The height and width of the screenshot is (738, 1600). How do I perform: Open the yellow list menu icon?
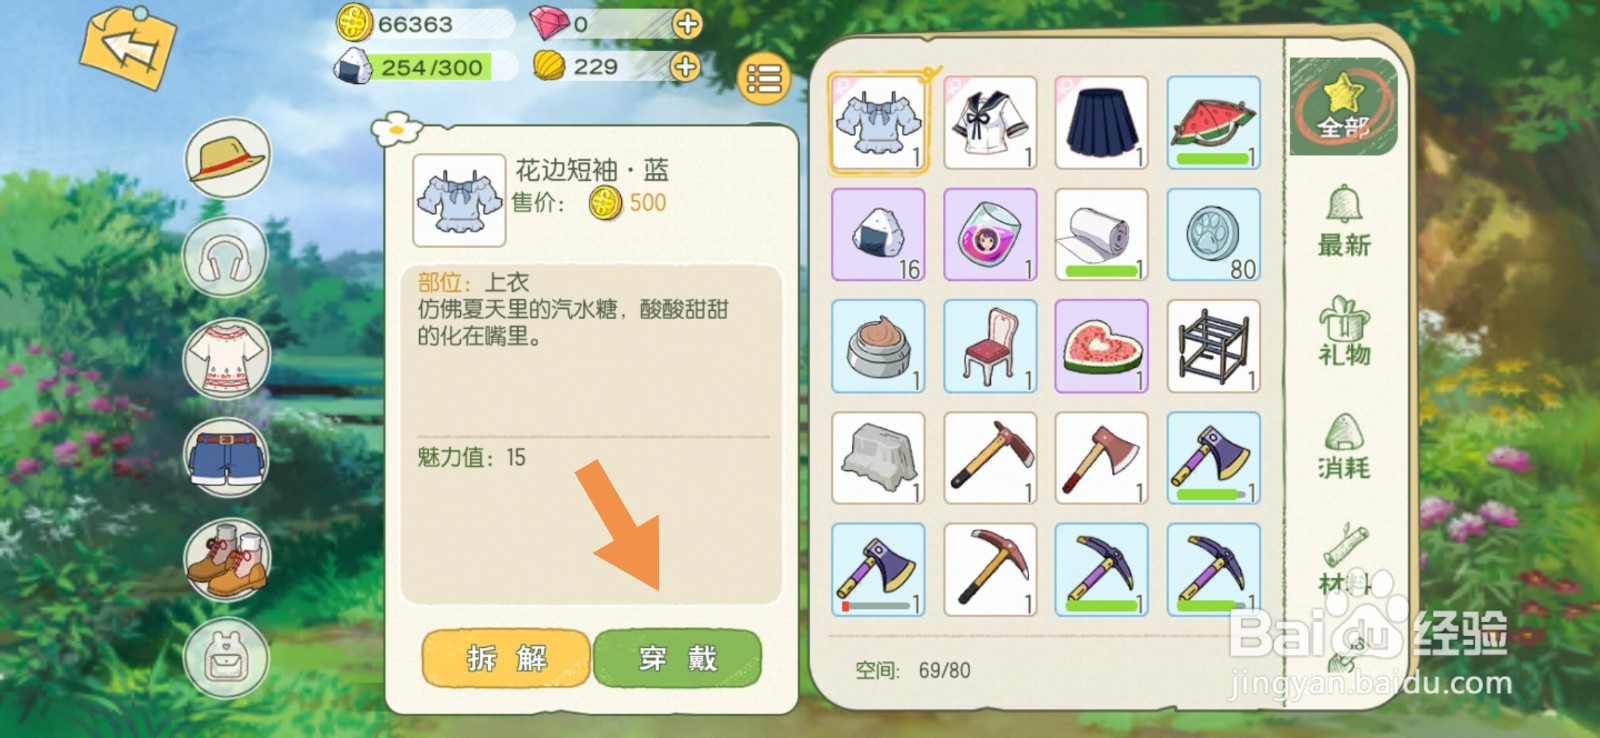click(764, 78)
